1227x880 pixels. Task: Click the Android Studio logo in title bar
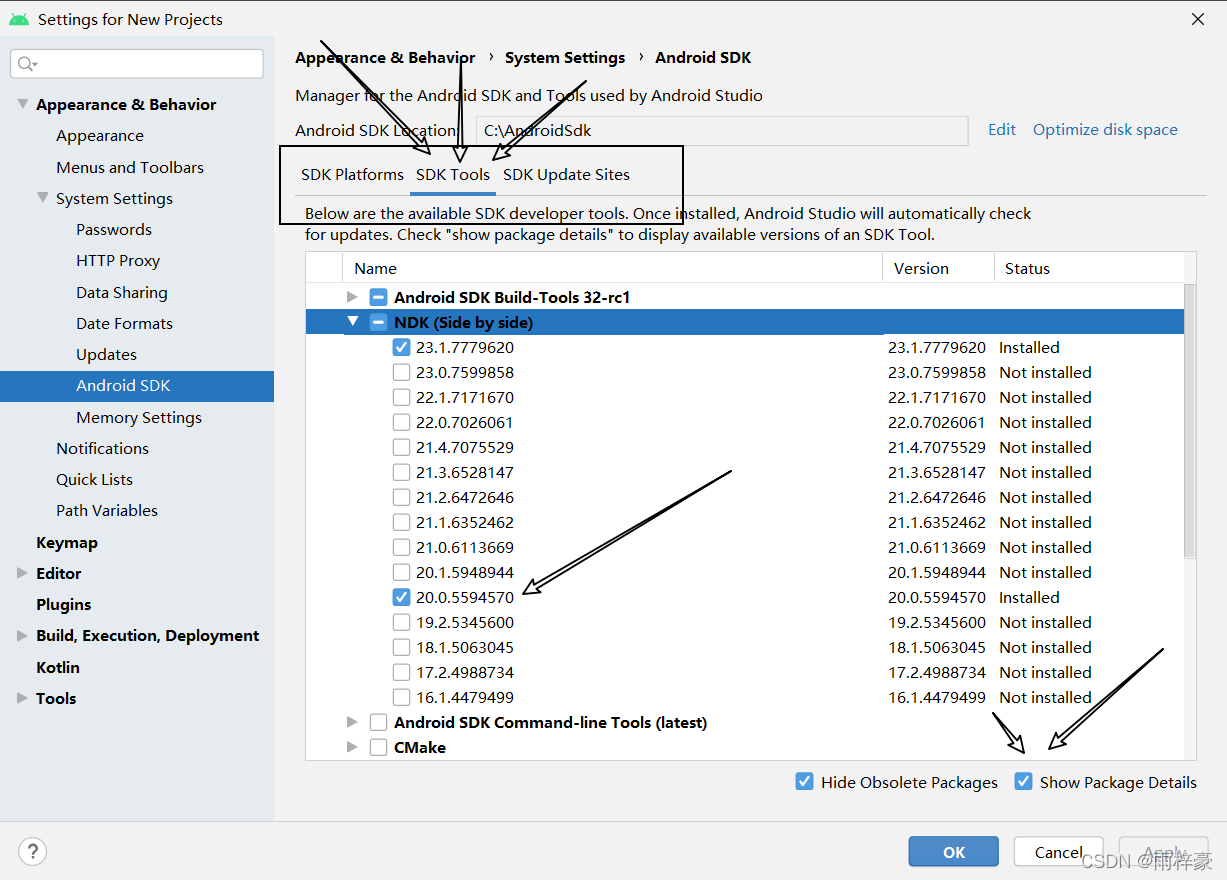coord(18,19)
